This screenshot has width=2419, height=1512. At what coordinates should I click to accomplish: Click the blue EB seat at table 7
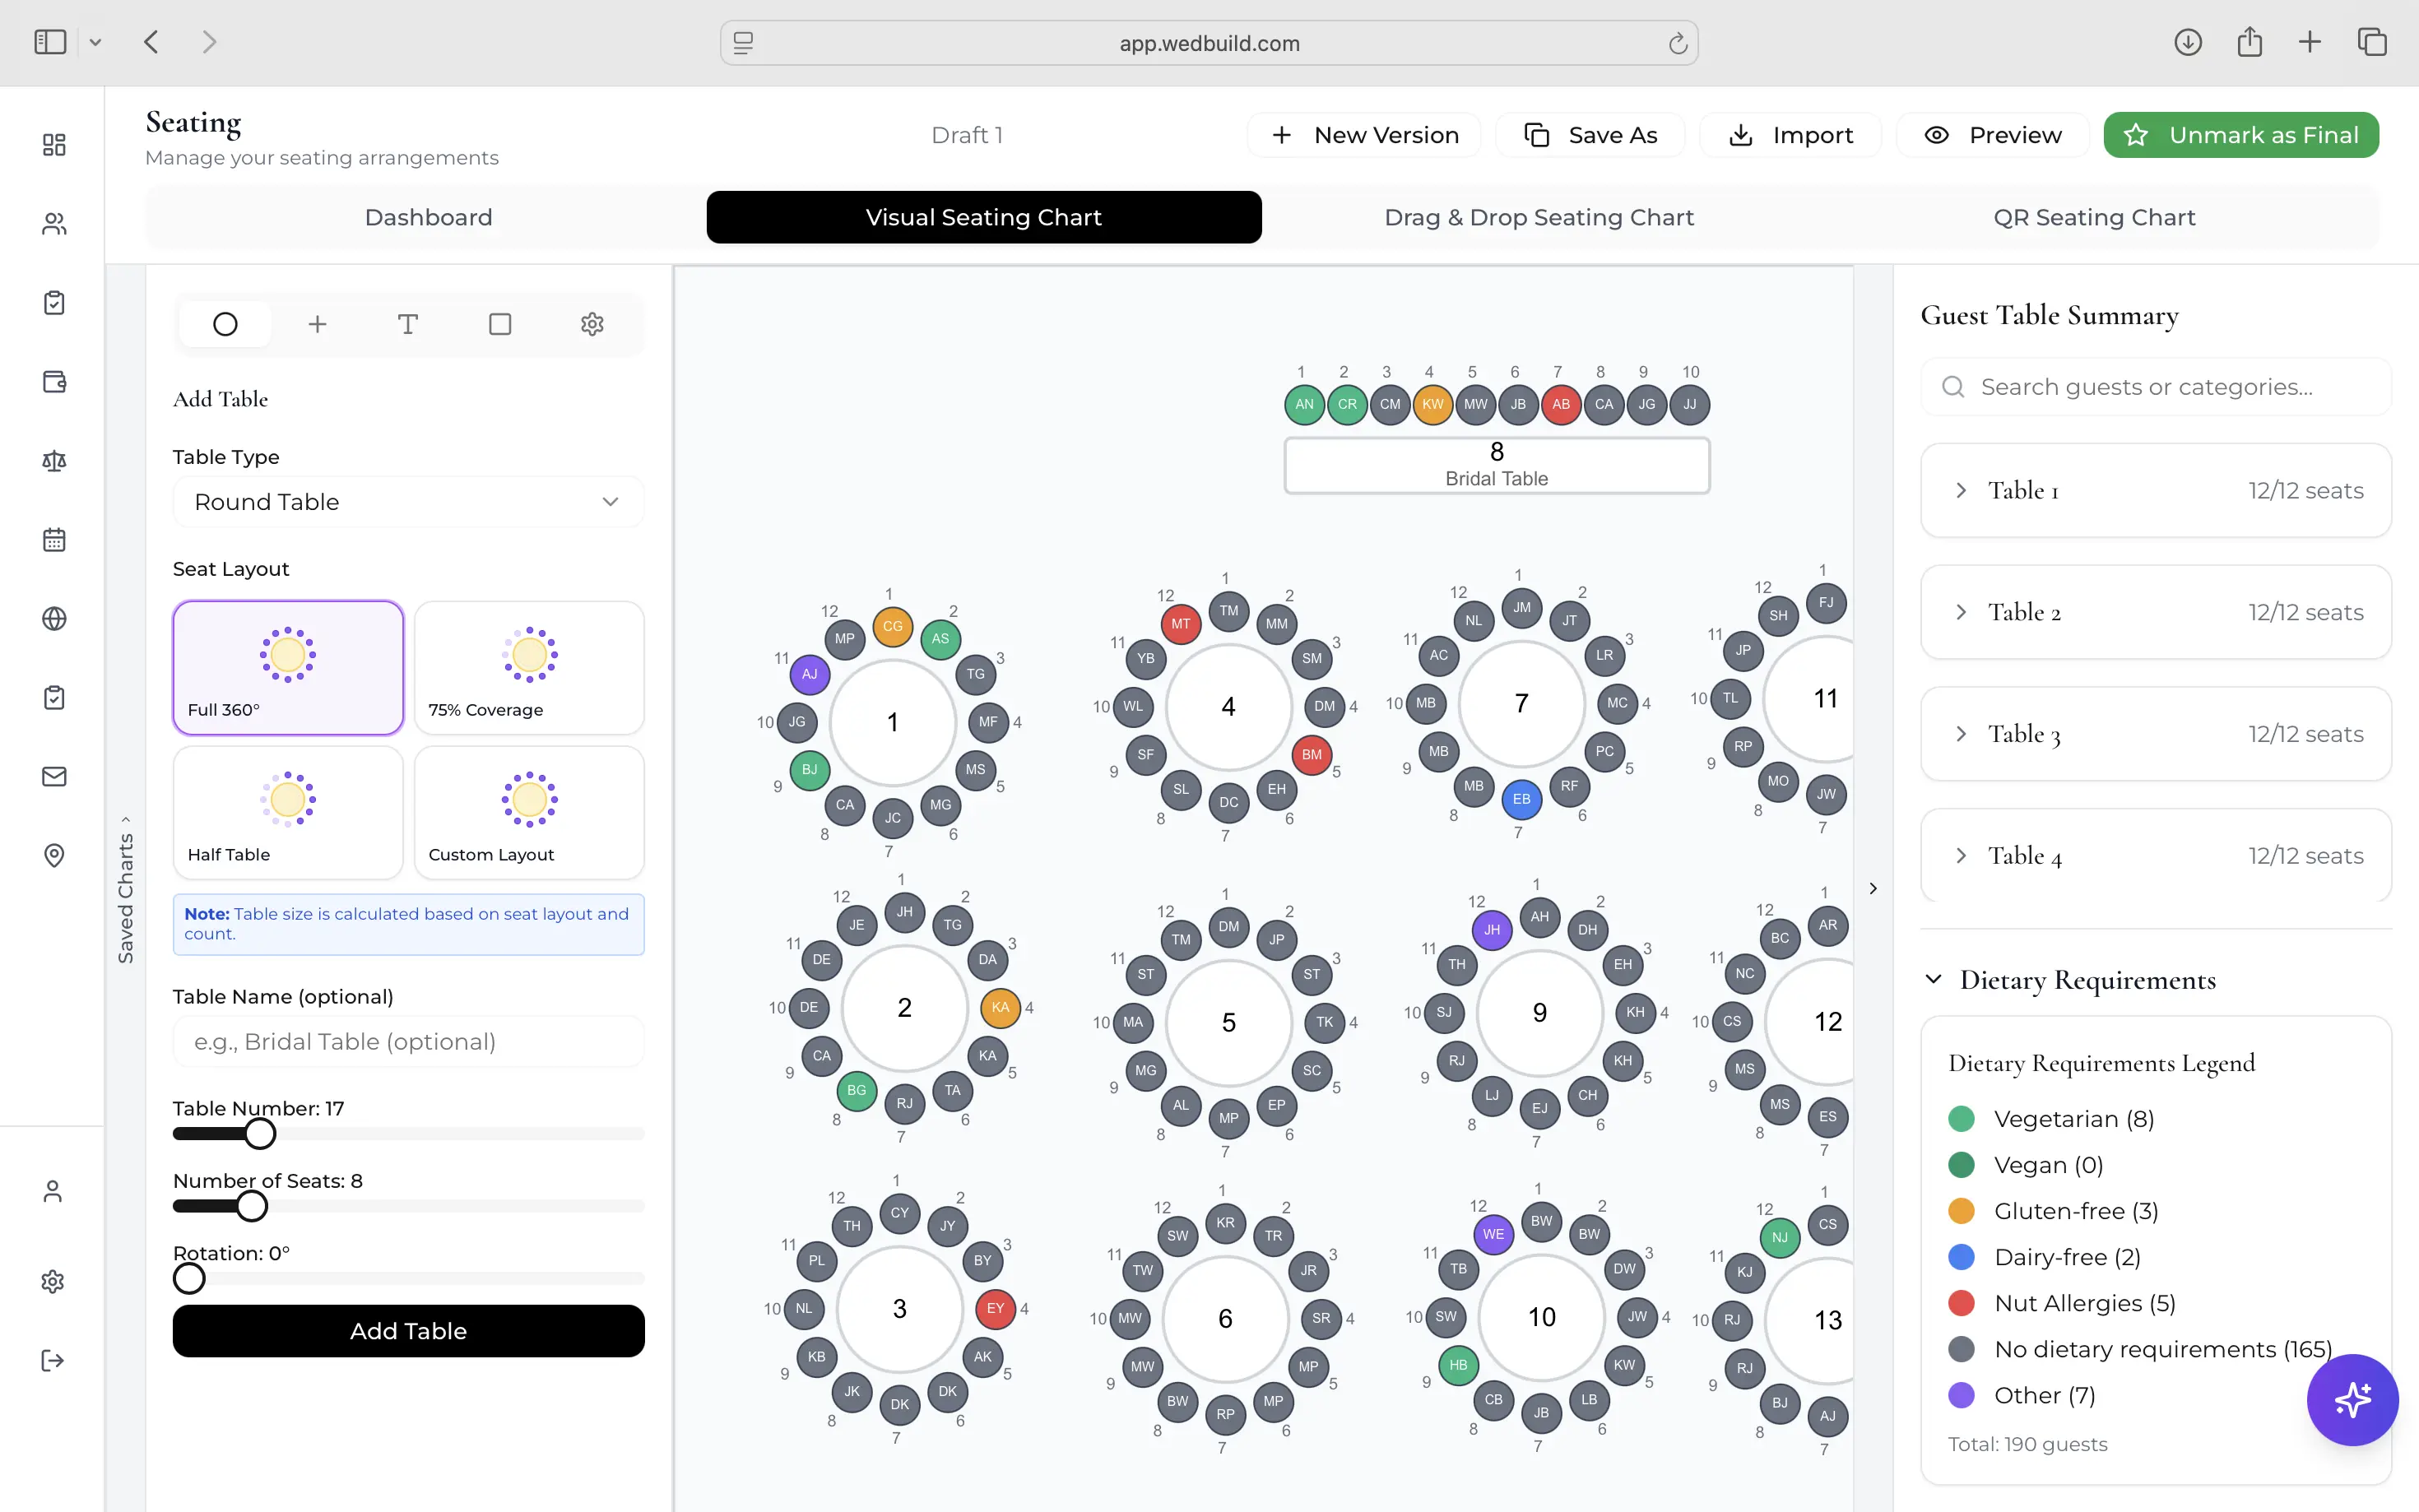click(1521, 798)
